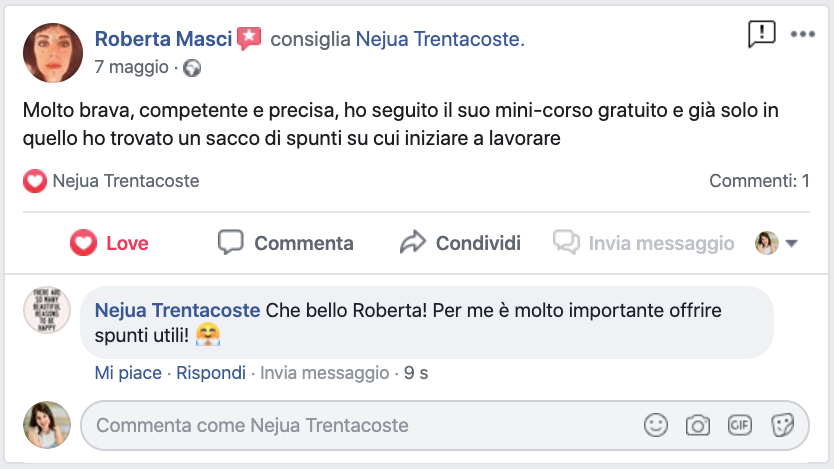Share the post with Condividi
The height and width of the screenshot is (469, 834).
click(x=460, y=243)
